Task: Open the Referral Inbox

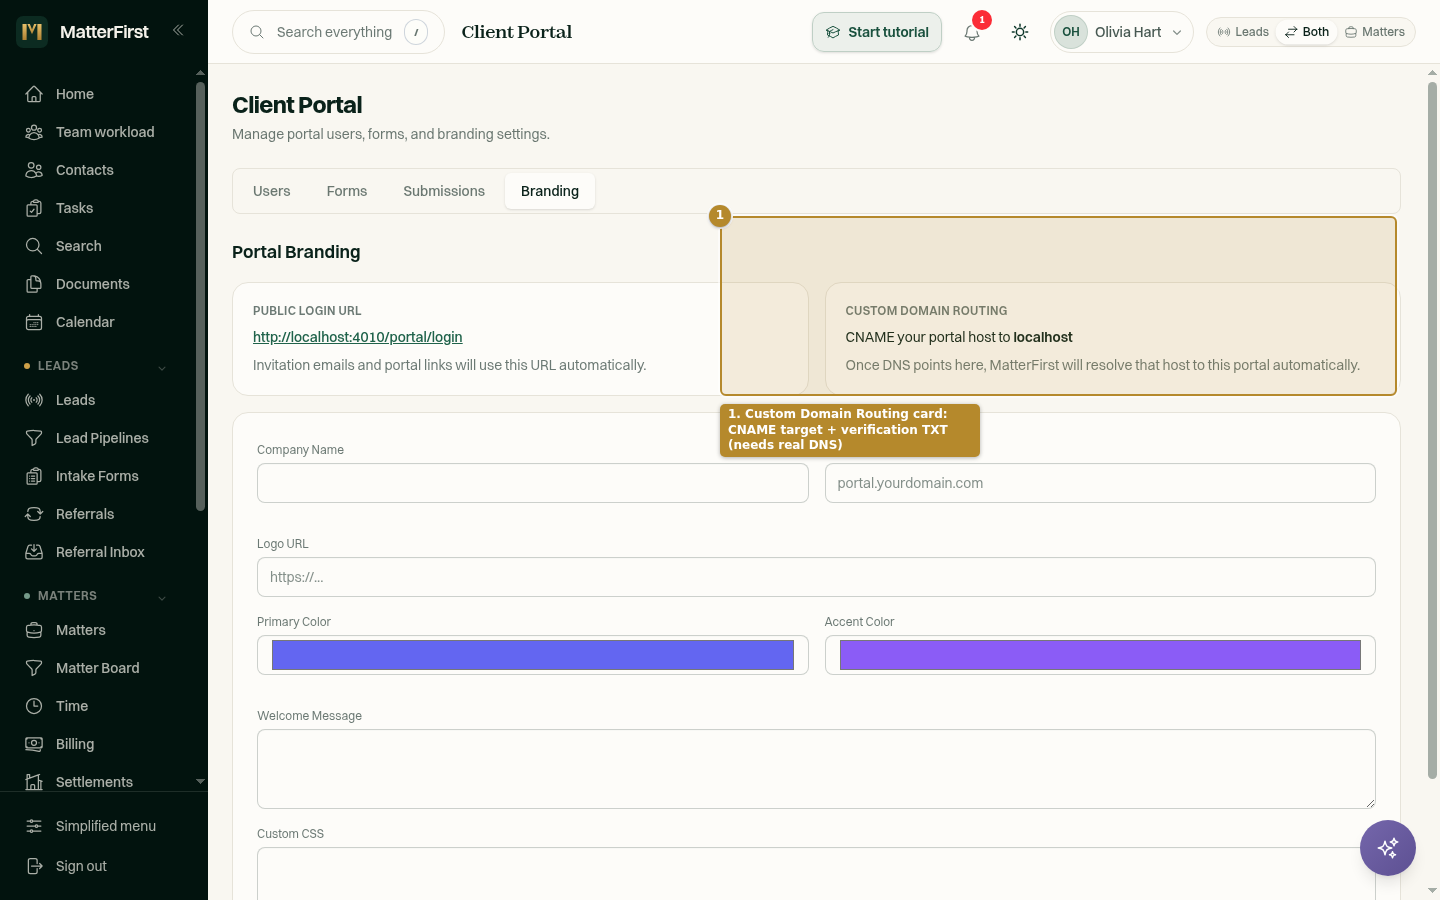Action: [100, 552]
